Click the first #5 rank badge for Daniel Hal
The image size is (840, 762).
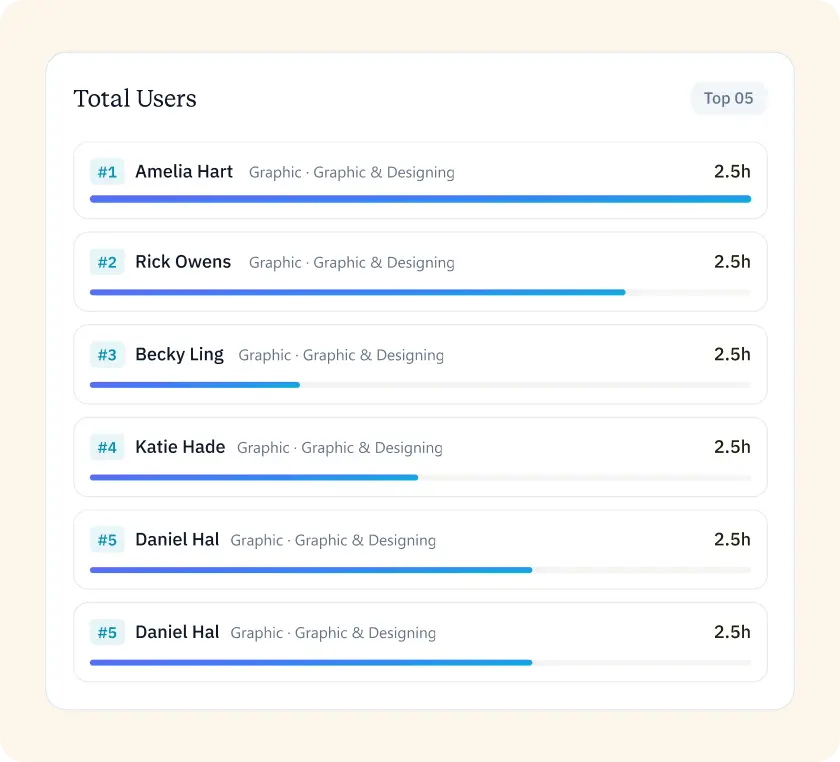[107, 539]
